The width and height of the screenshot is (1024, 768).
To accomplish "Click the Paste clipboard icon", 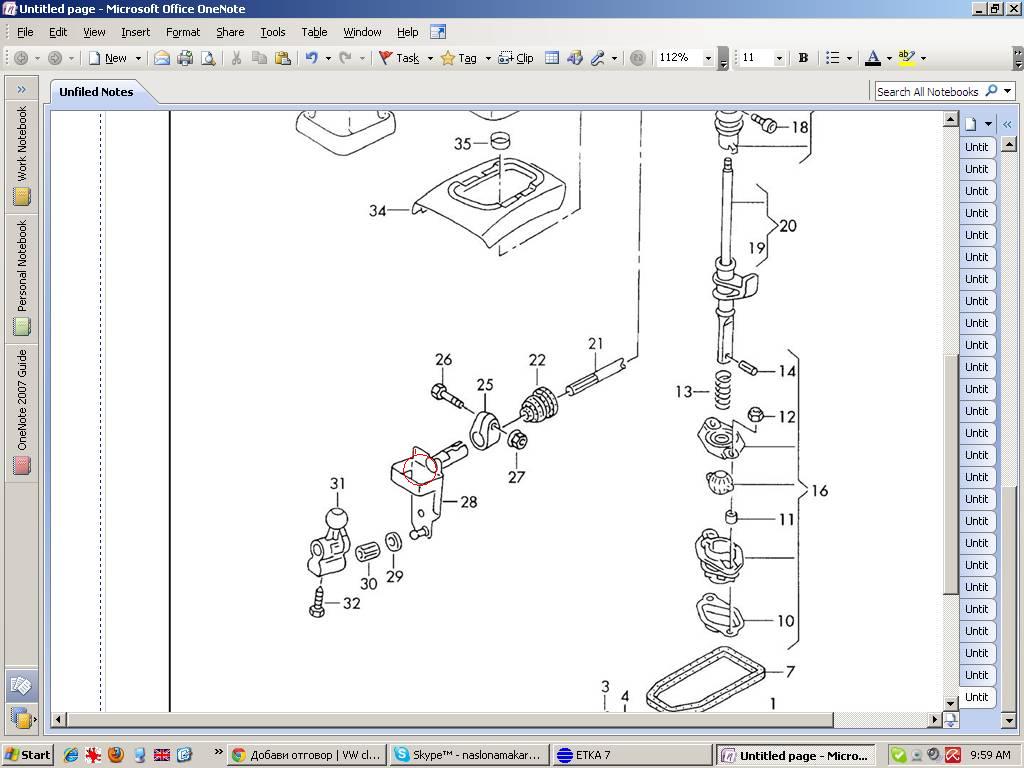I will 282,58.
